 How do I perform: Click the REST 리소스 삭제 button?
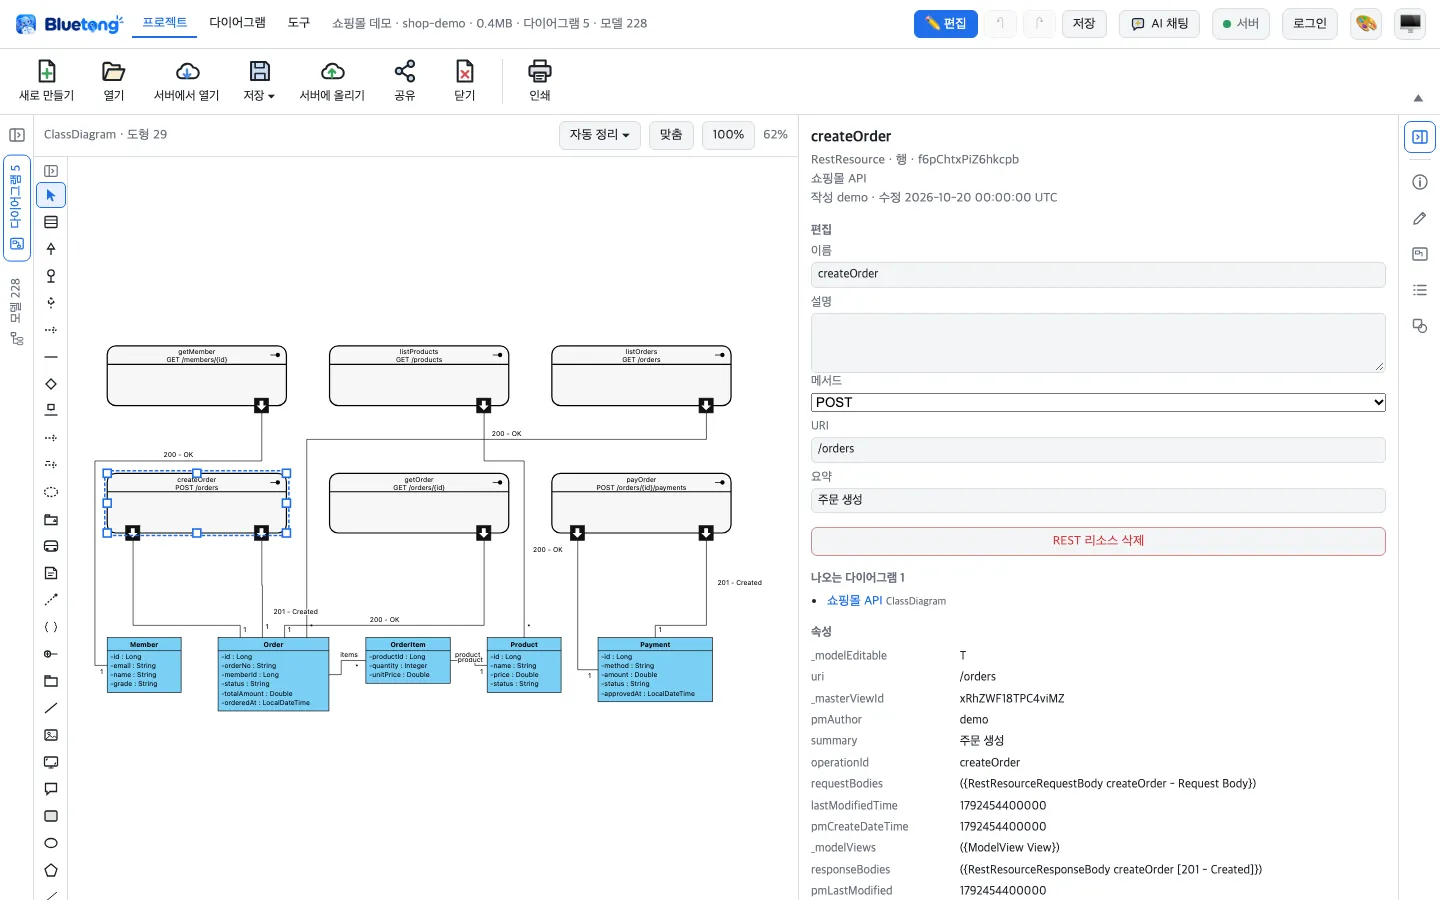tap(1098, 541)
